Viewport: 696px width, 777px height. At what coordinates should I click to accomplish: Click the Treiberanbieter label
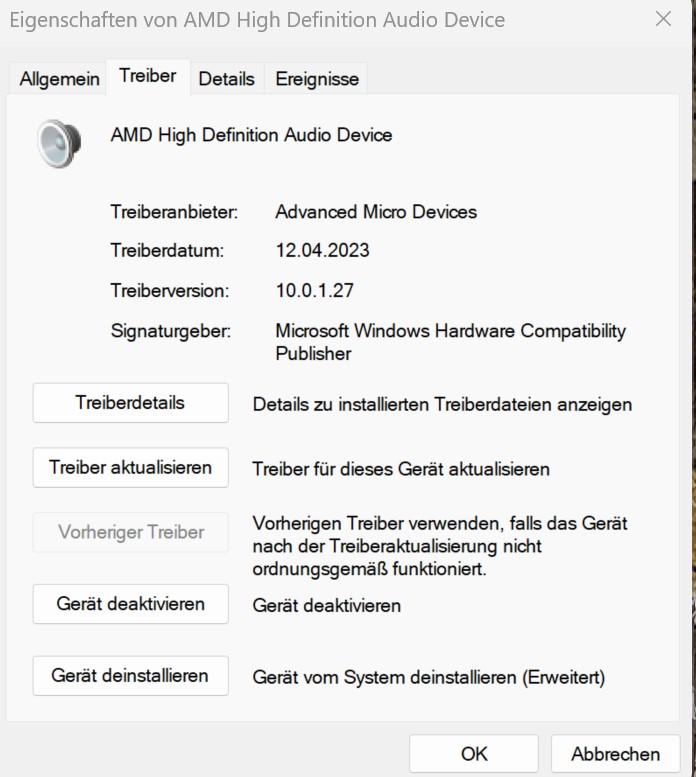[x=174, y=212]
